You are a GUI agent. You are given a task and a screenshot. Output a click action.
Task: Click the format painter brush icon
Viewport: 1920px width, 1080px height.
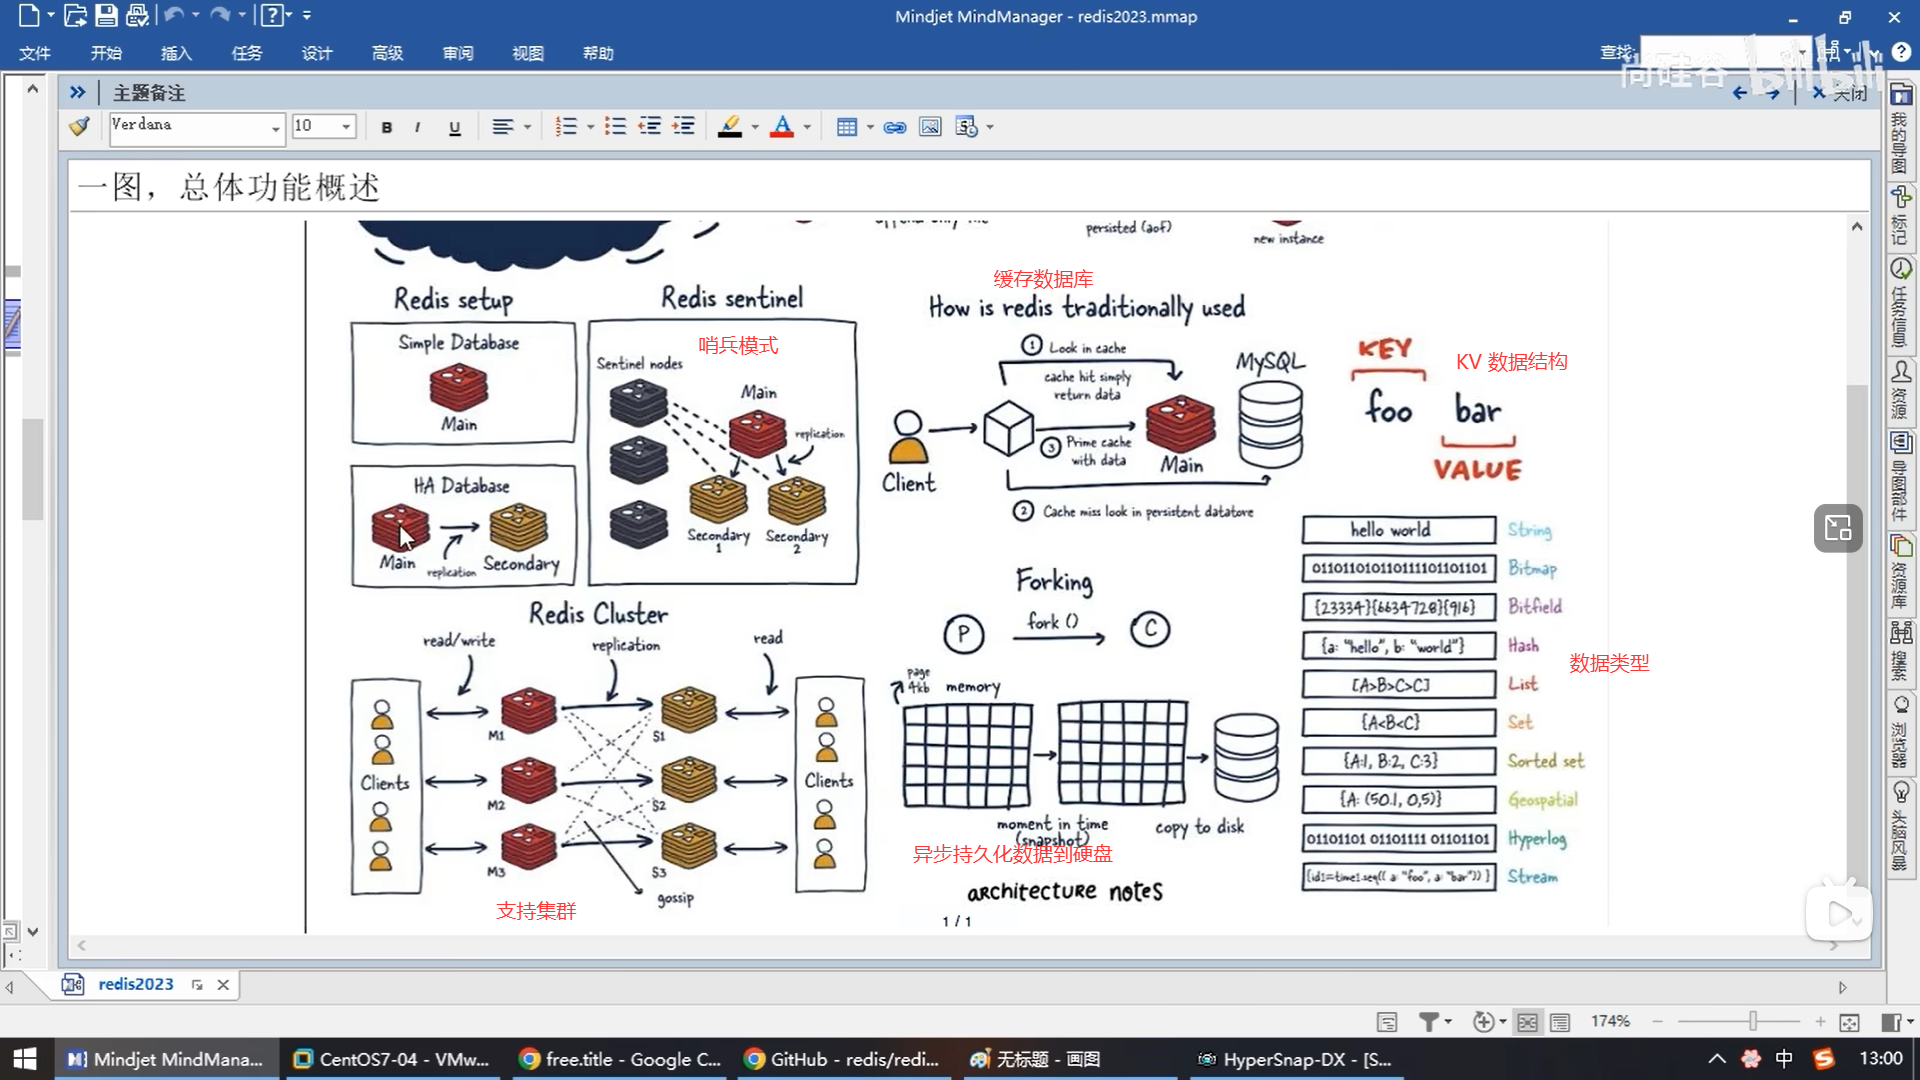79,126
